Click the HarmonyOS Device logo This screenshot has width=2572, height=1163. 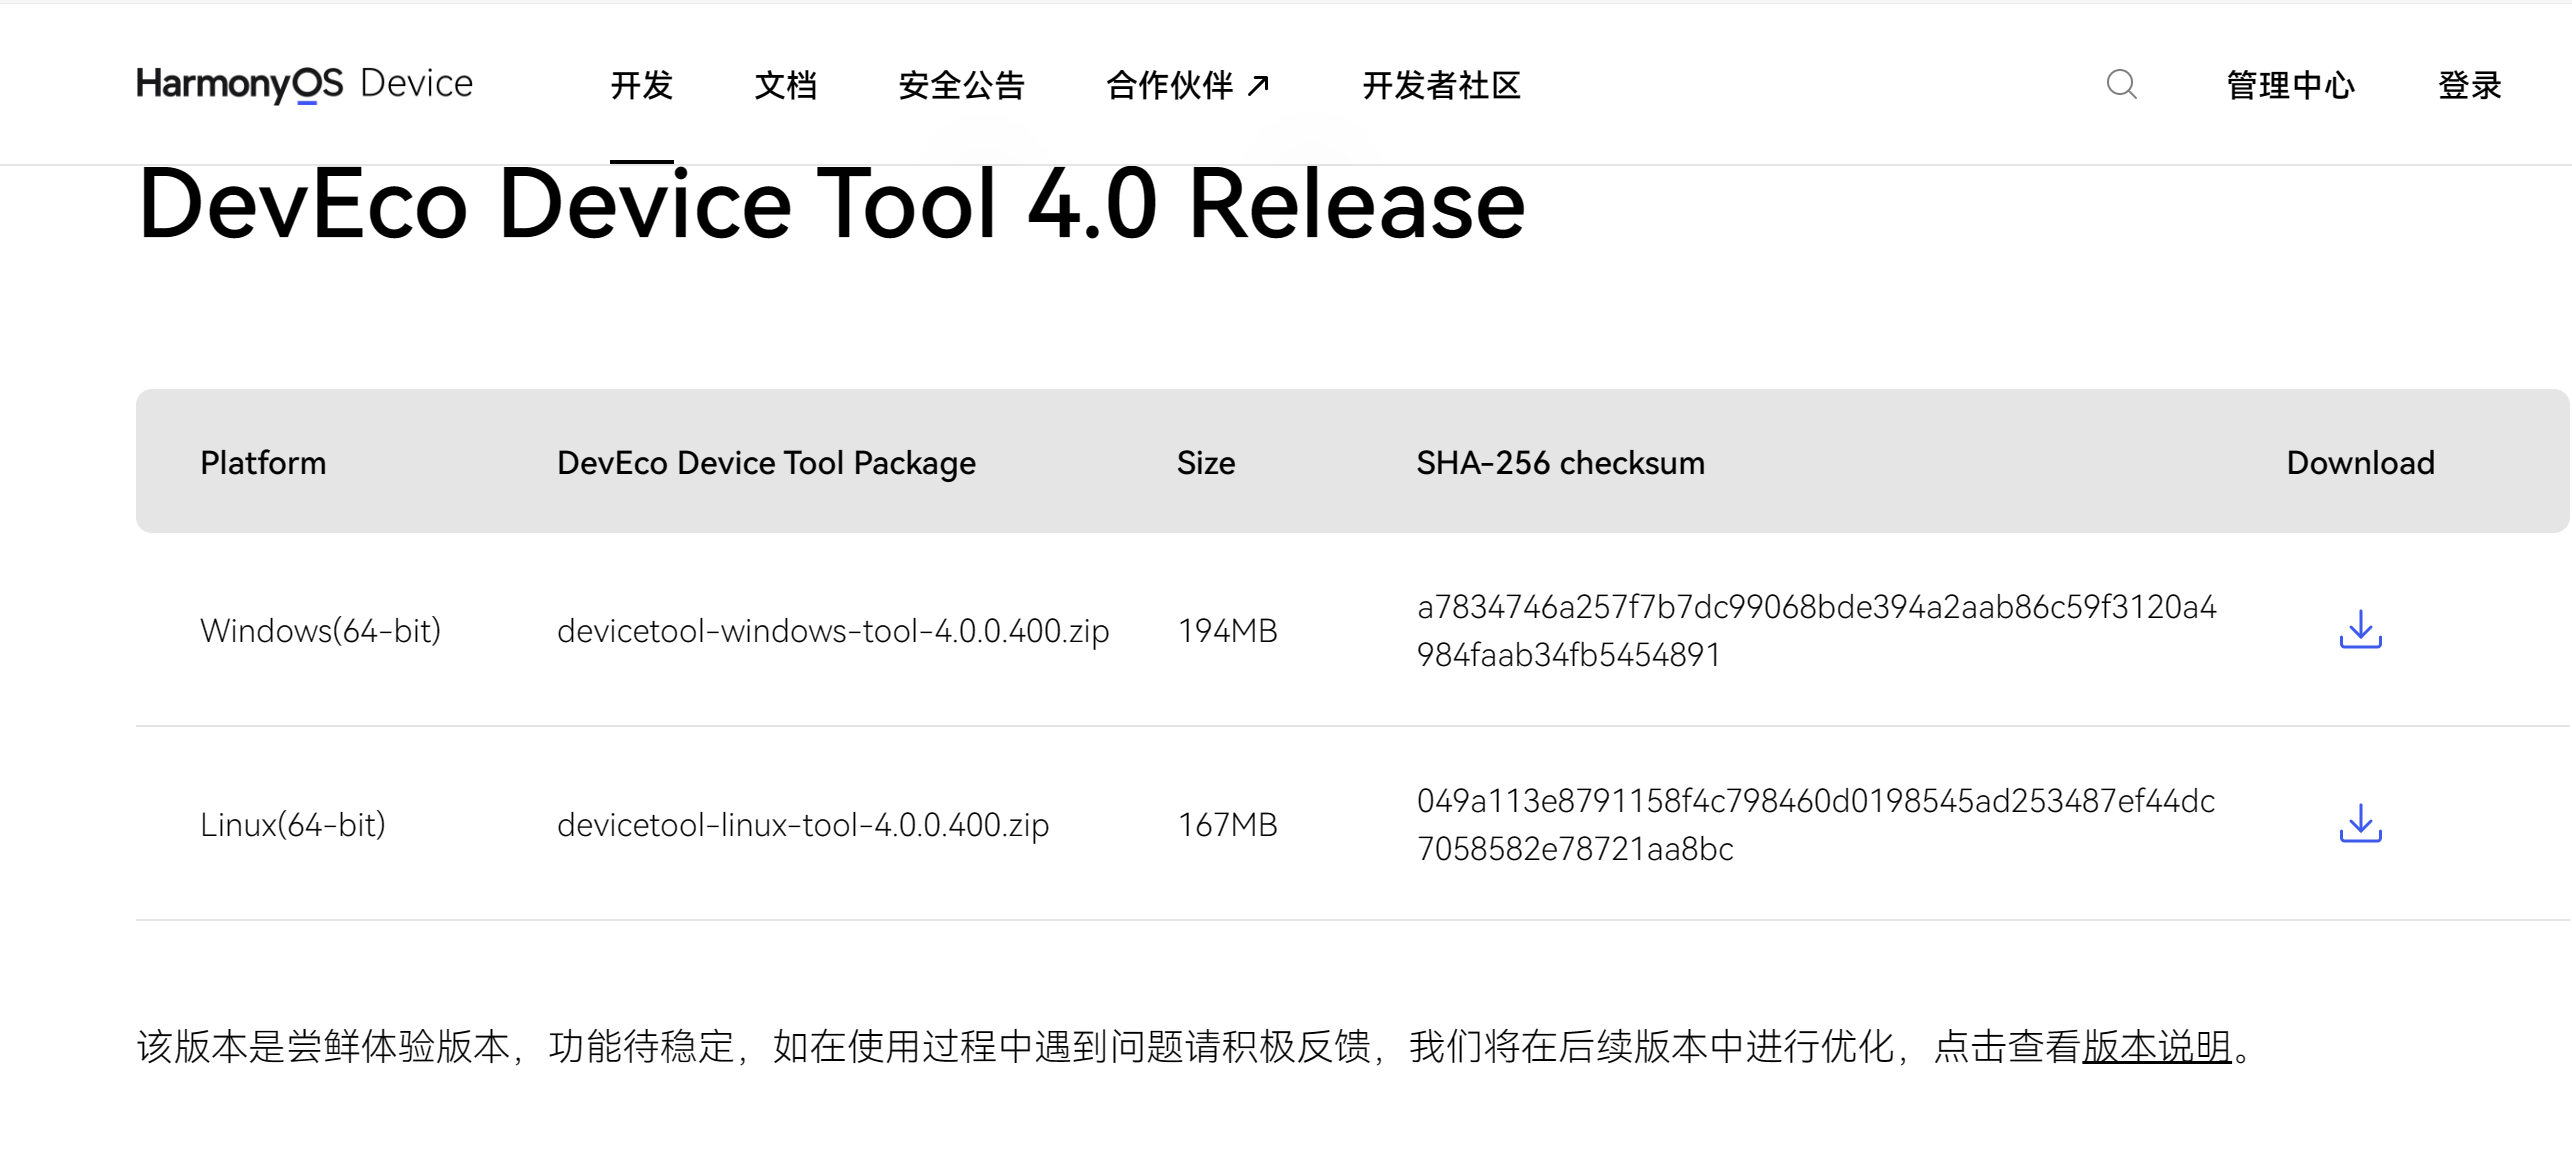pyautogui.click(x=304, y=84)
